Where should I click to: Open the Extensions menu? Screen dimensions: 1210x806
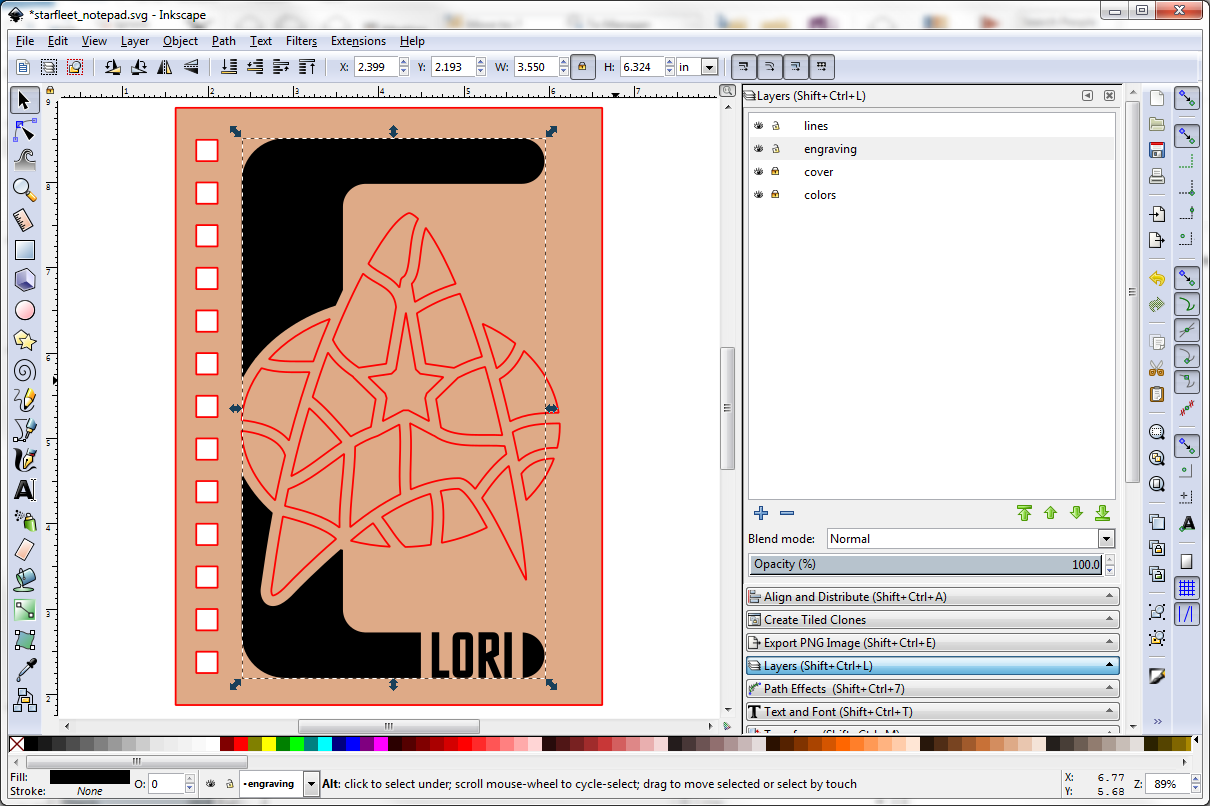358,41
